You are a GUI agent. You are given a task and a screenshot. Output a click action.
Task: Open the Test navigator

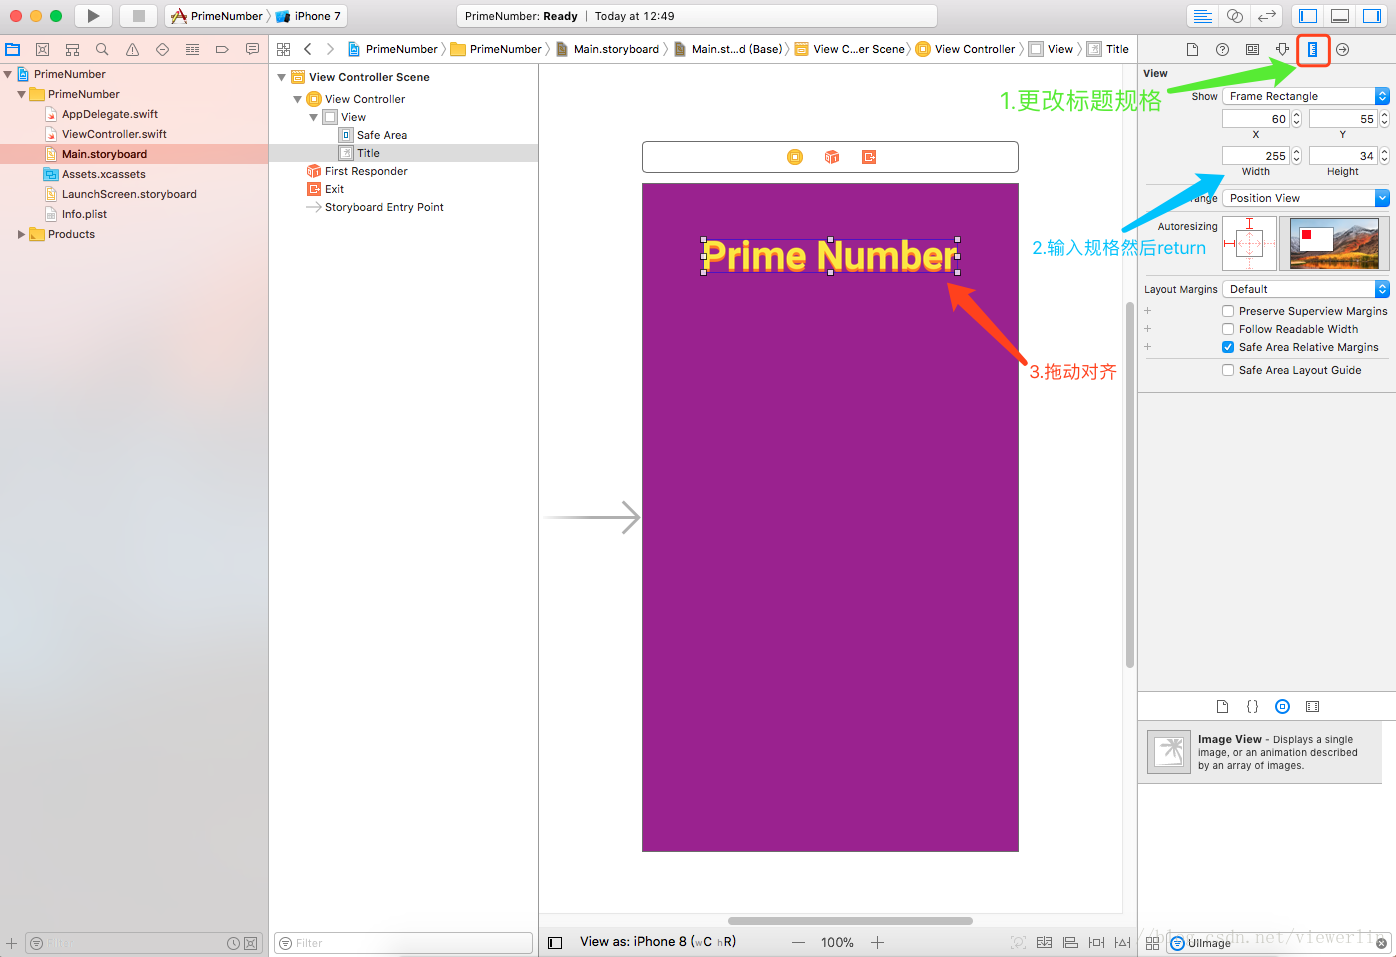pyautogui.click(x=162, y=49)
